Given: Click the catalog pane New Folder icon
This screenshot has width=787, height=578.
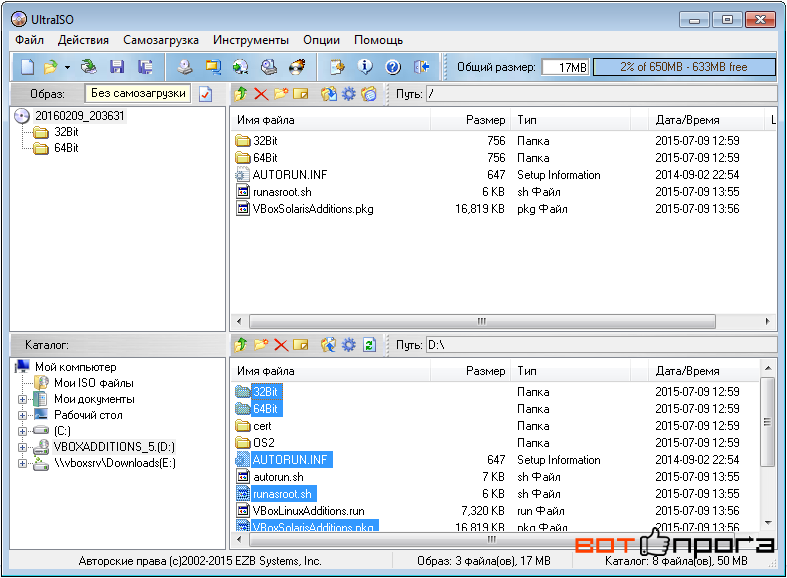Looking at the screenshot, I should coord(261,345).
